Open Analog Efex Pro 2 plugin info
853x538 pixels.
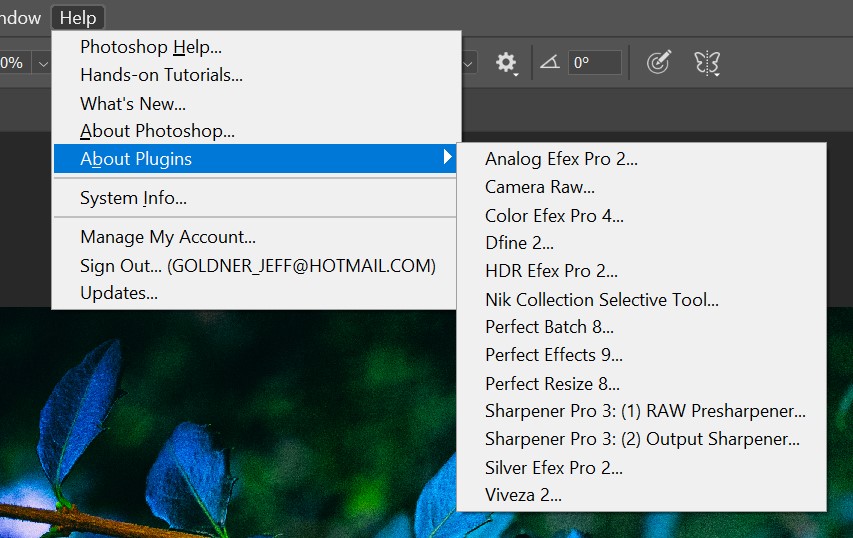641,159
